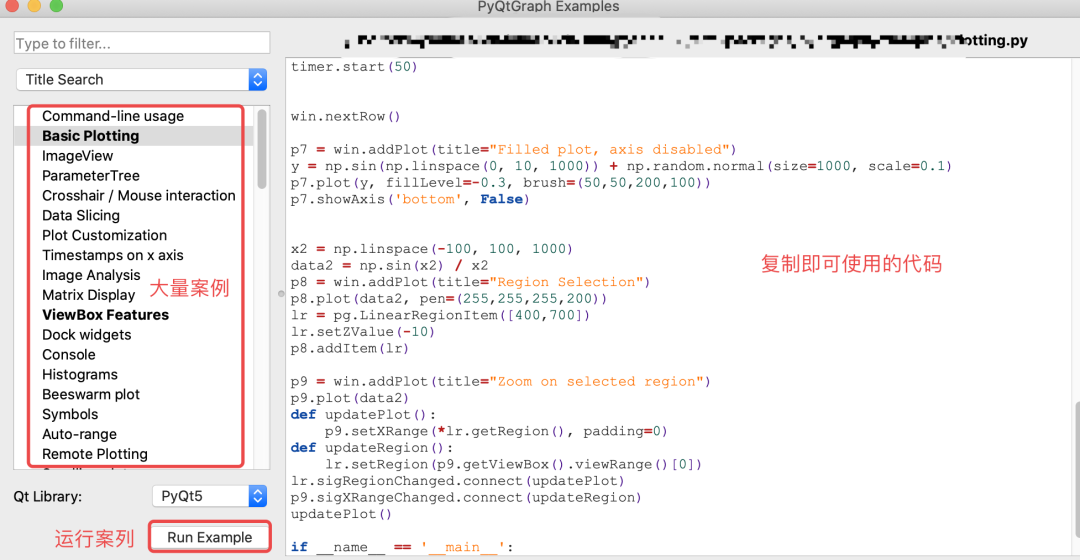Click the 'p9.plot(data2)' code line

click(350, 398)
